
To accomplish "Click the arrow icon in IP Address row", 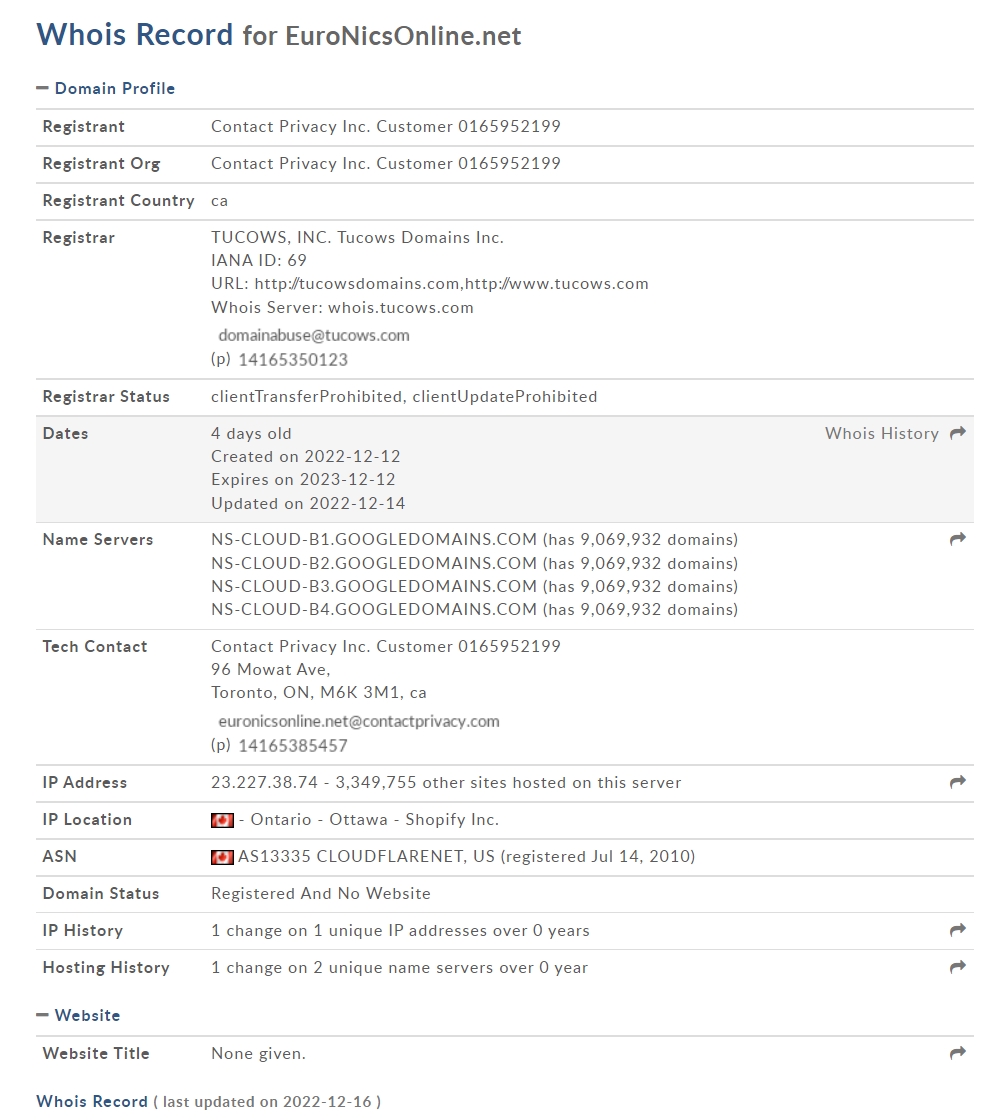I will coord(957,782).
